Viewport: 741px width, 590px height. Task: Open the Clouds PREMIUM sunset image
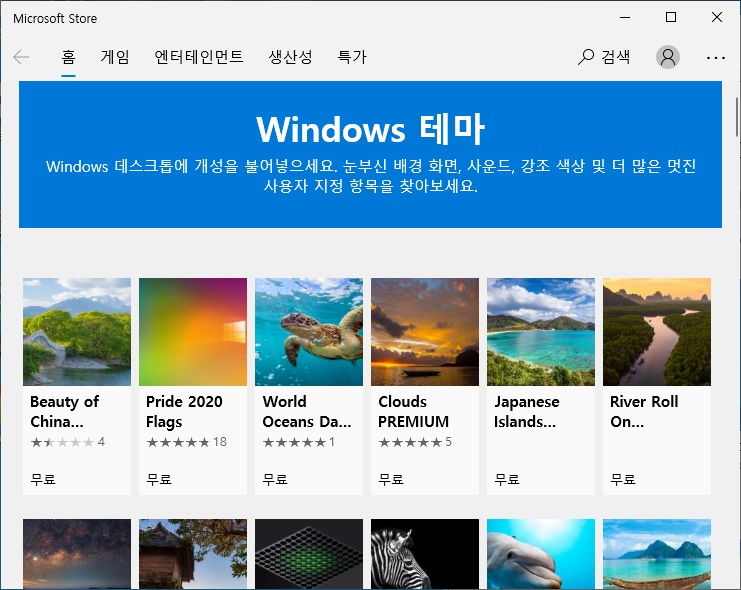[425, 332]
